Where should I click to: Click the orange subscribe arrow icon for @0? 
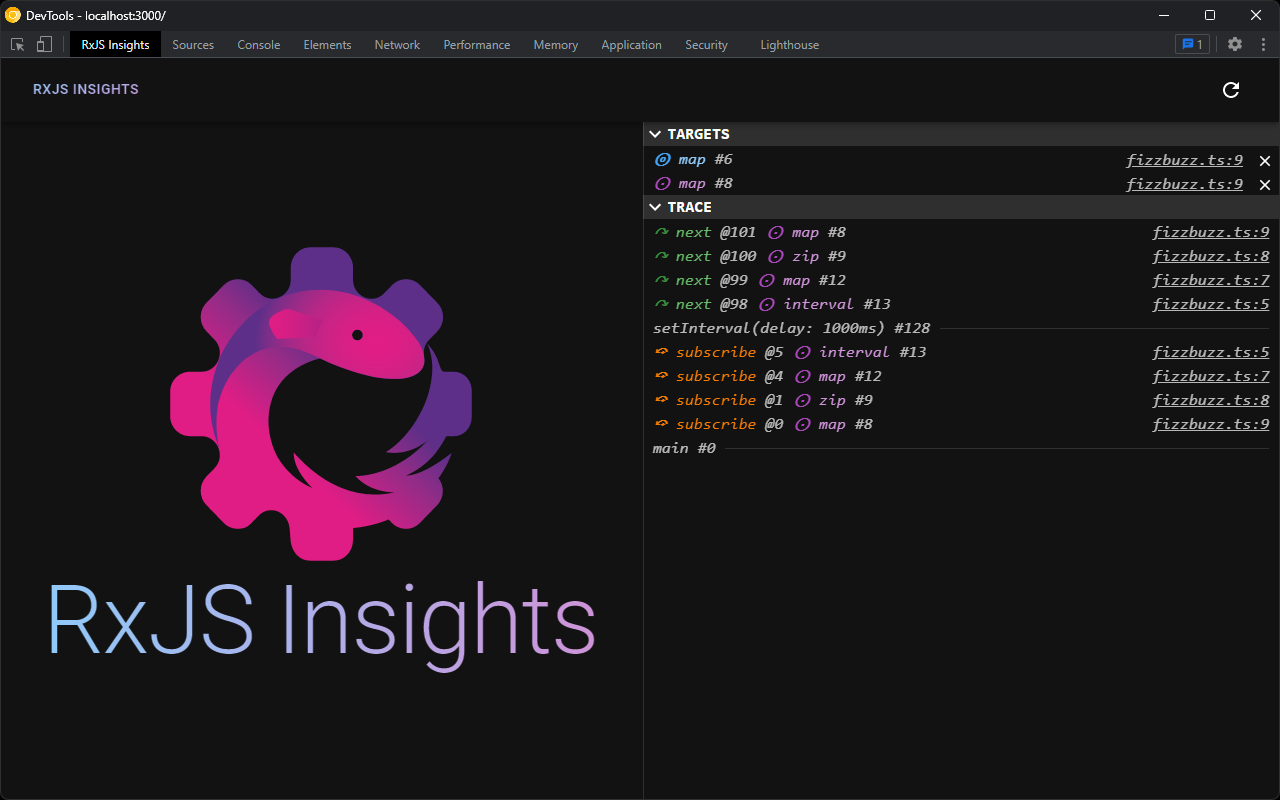point(661,424)
